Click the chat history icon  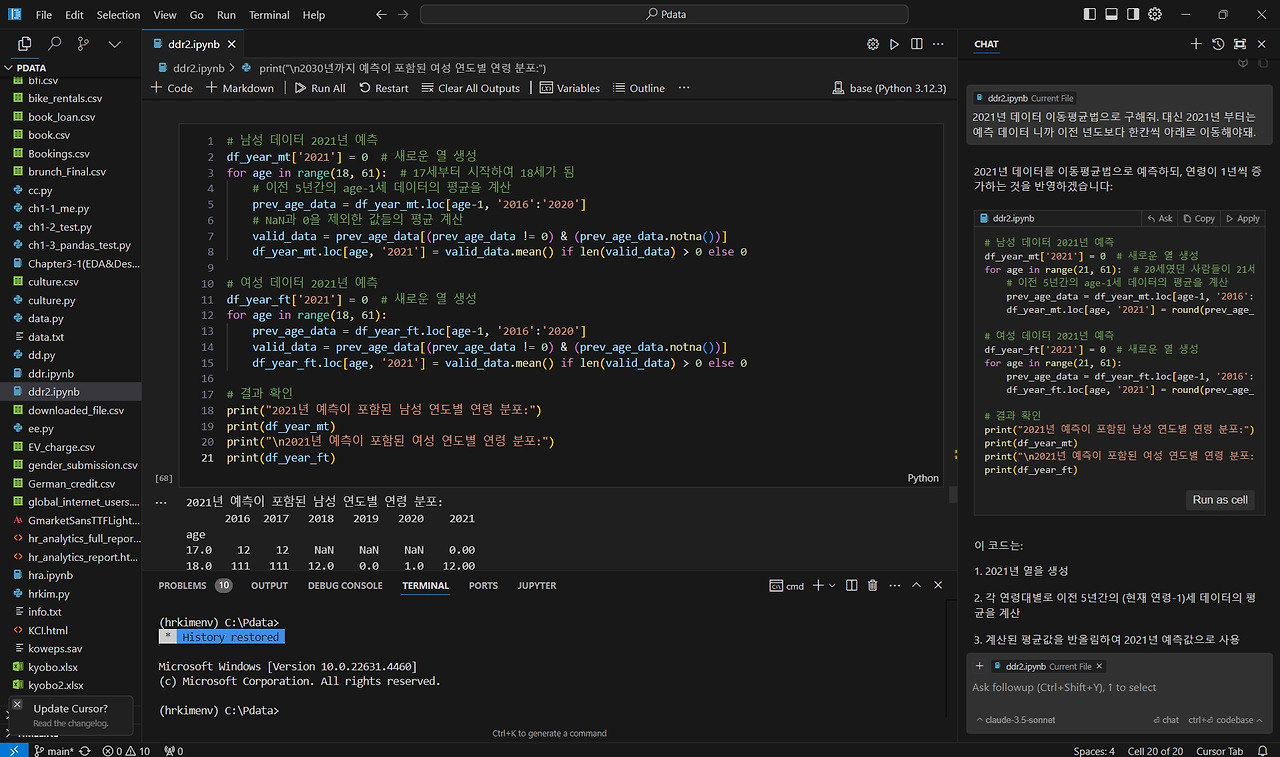(1218, 44)
